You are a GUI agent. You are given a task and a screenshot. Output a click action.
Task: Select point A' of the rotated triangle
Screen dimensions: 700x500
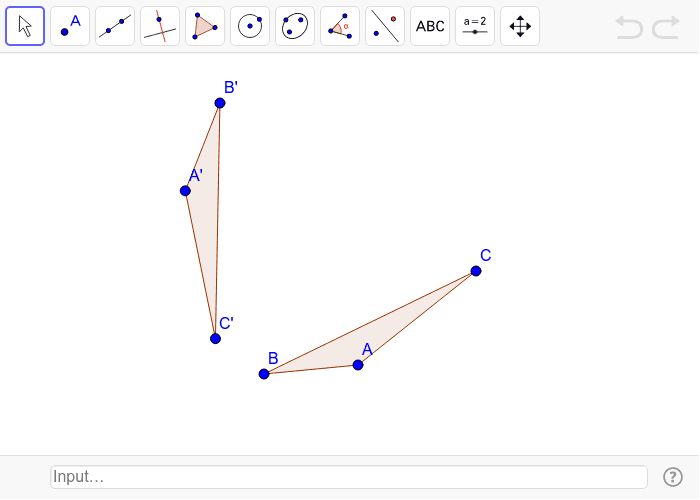click(185, 191)
